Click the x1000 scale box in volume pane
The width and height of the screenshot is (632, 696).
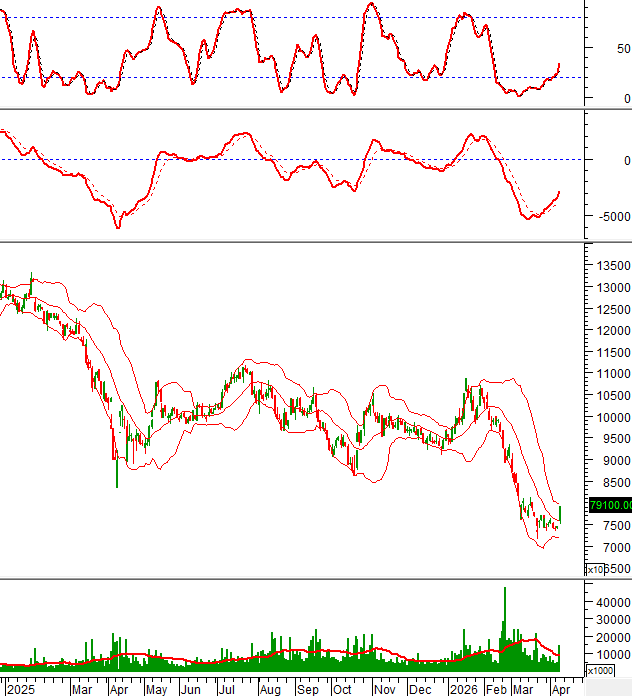[x=599, y=670]
